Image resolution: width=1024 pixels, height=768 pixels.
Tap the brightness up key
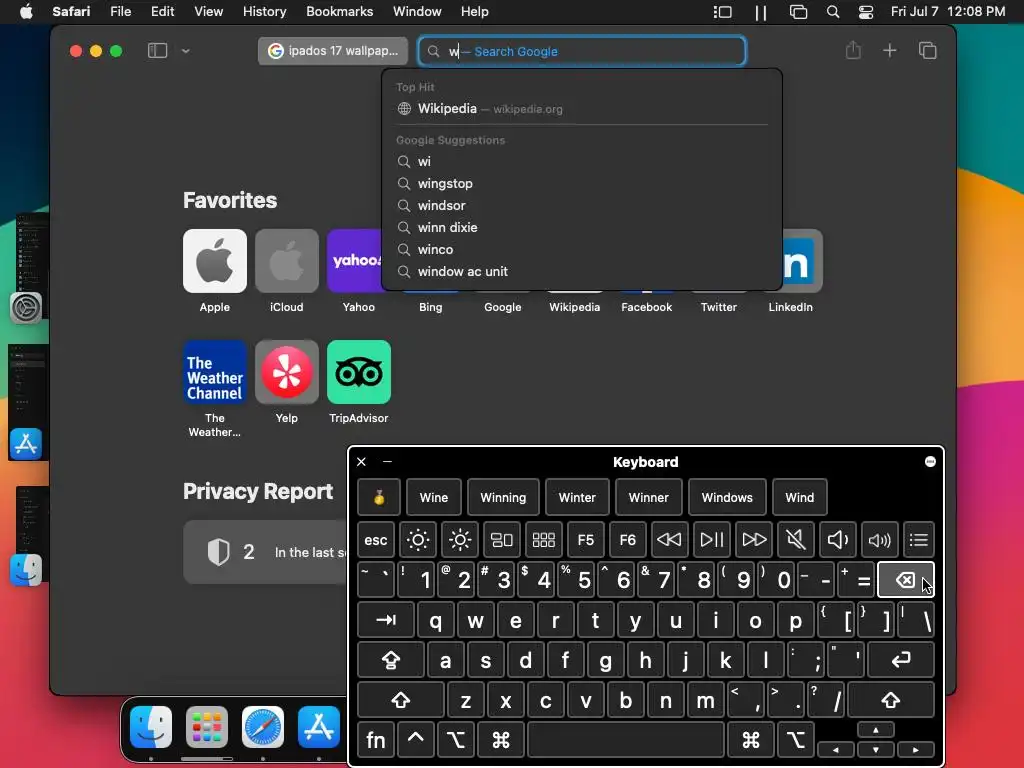(x=460, y=540)
